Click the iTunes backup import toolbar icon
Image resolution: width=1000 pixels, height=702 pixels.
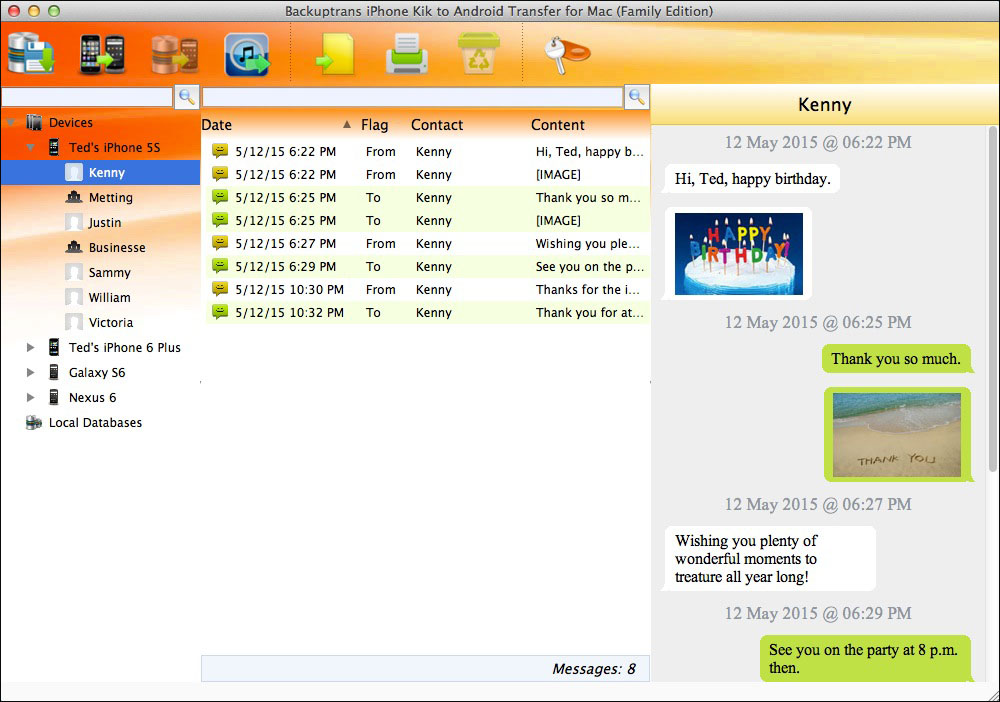pos(247,55)
